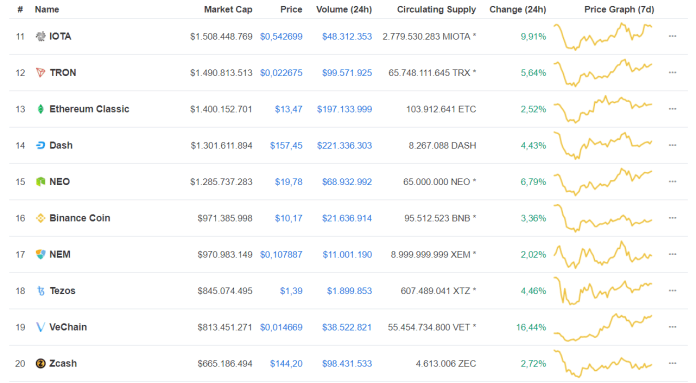The image size is (696, 383).
Task: Open the IOTA coin name link
Action: point(60,36)
